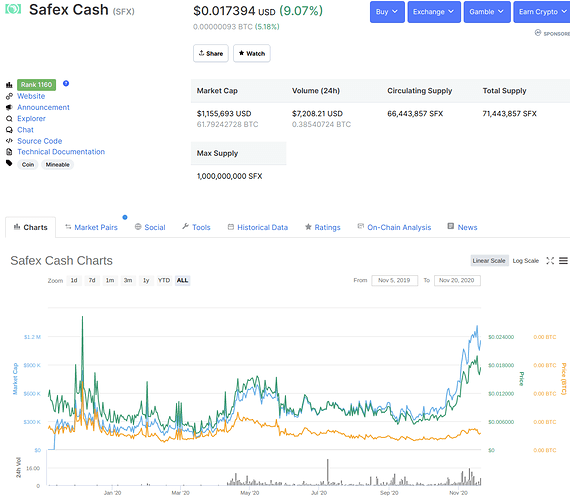Click the price $0.017394 USD
Viewport: 570px width, 500px height.
(234, 11)
